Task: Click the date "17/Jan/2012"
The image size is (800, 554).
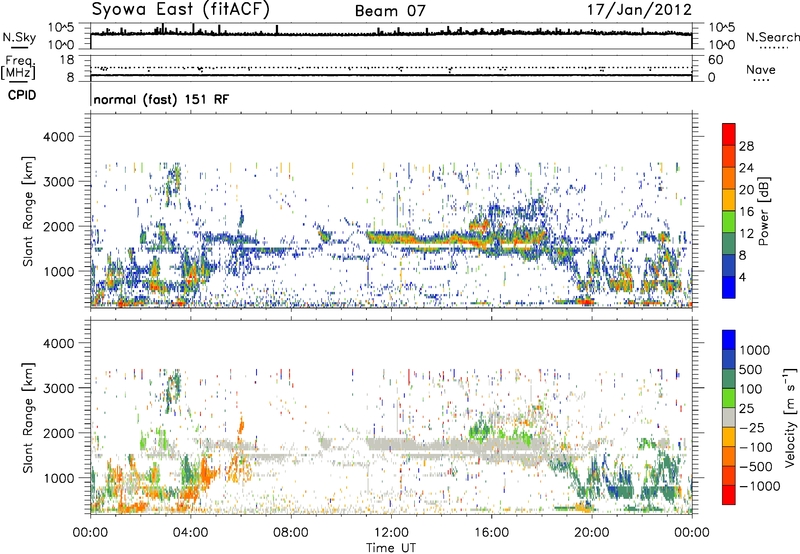Action: 640,9
